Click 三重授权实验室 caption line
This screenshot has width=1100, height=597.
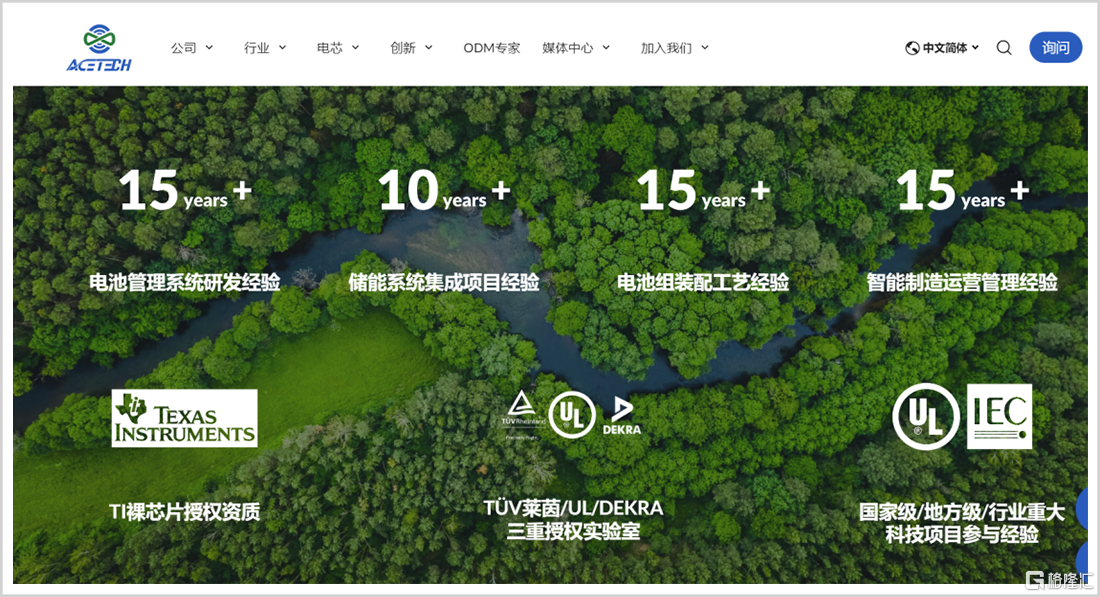[573, 531]
